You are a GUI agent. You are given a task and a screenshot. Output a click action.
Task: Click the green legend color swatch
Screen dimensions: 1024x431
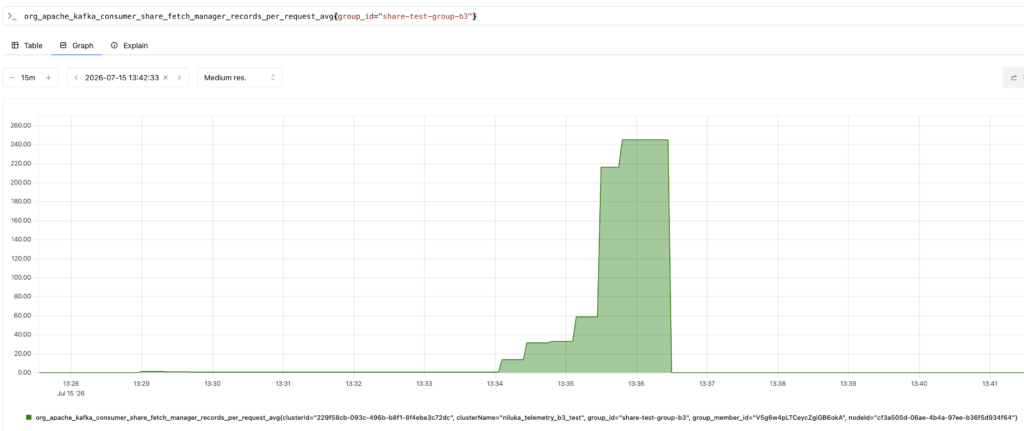pos(28,417)
